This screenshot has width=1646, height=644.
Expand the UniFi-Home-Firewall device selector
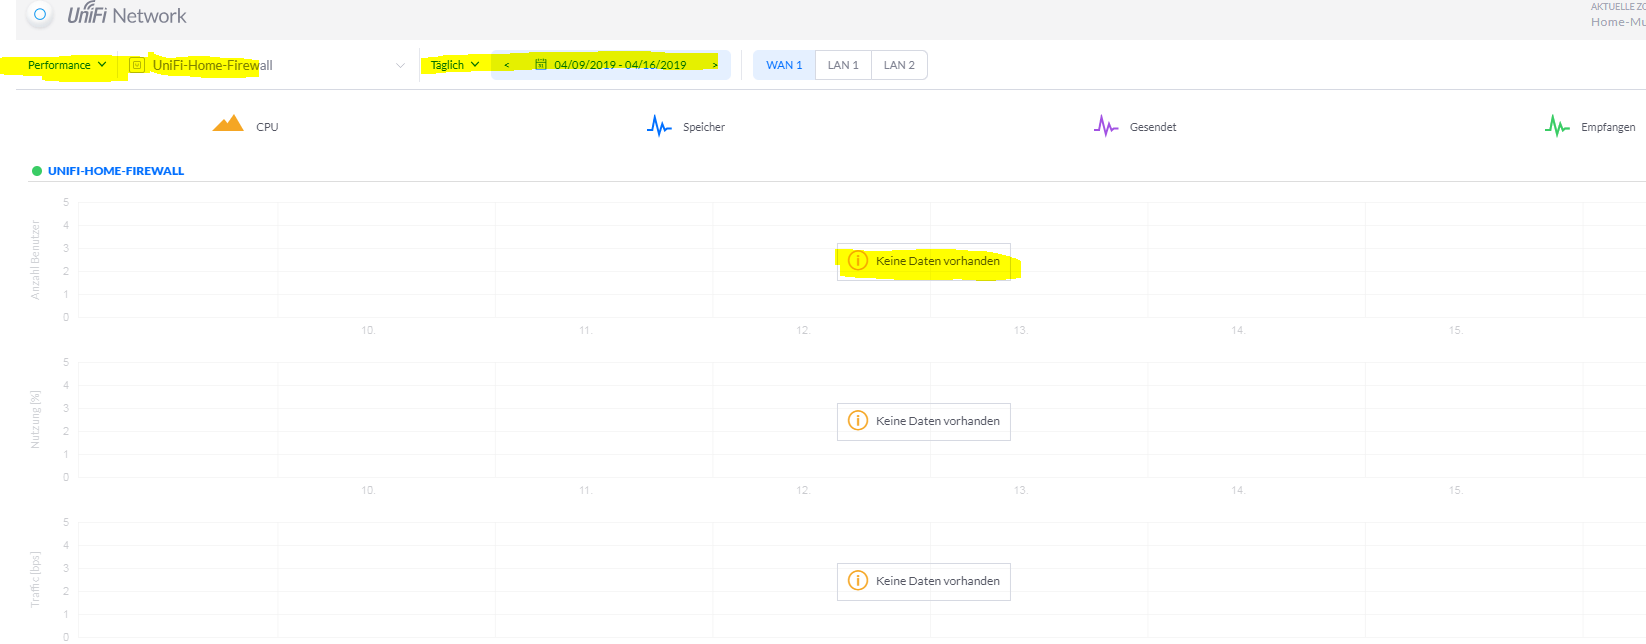(400, 66)
